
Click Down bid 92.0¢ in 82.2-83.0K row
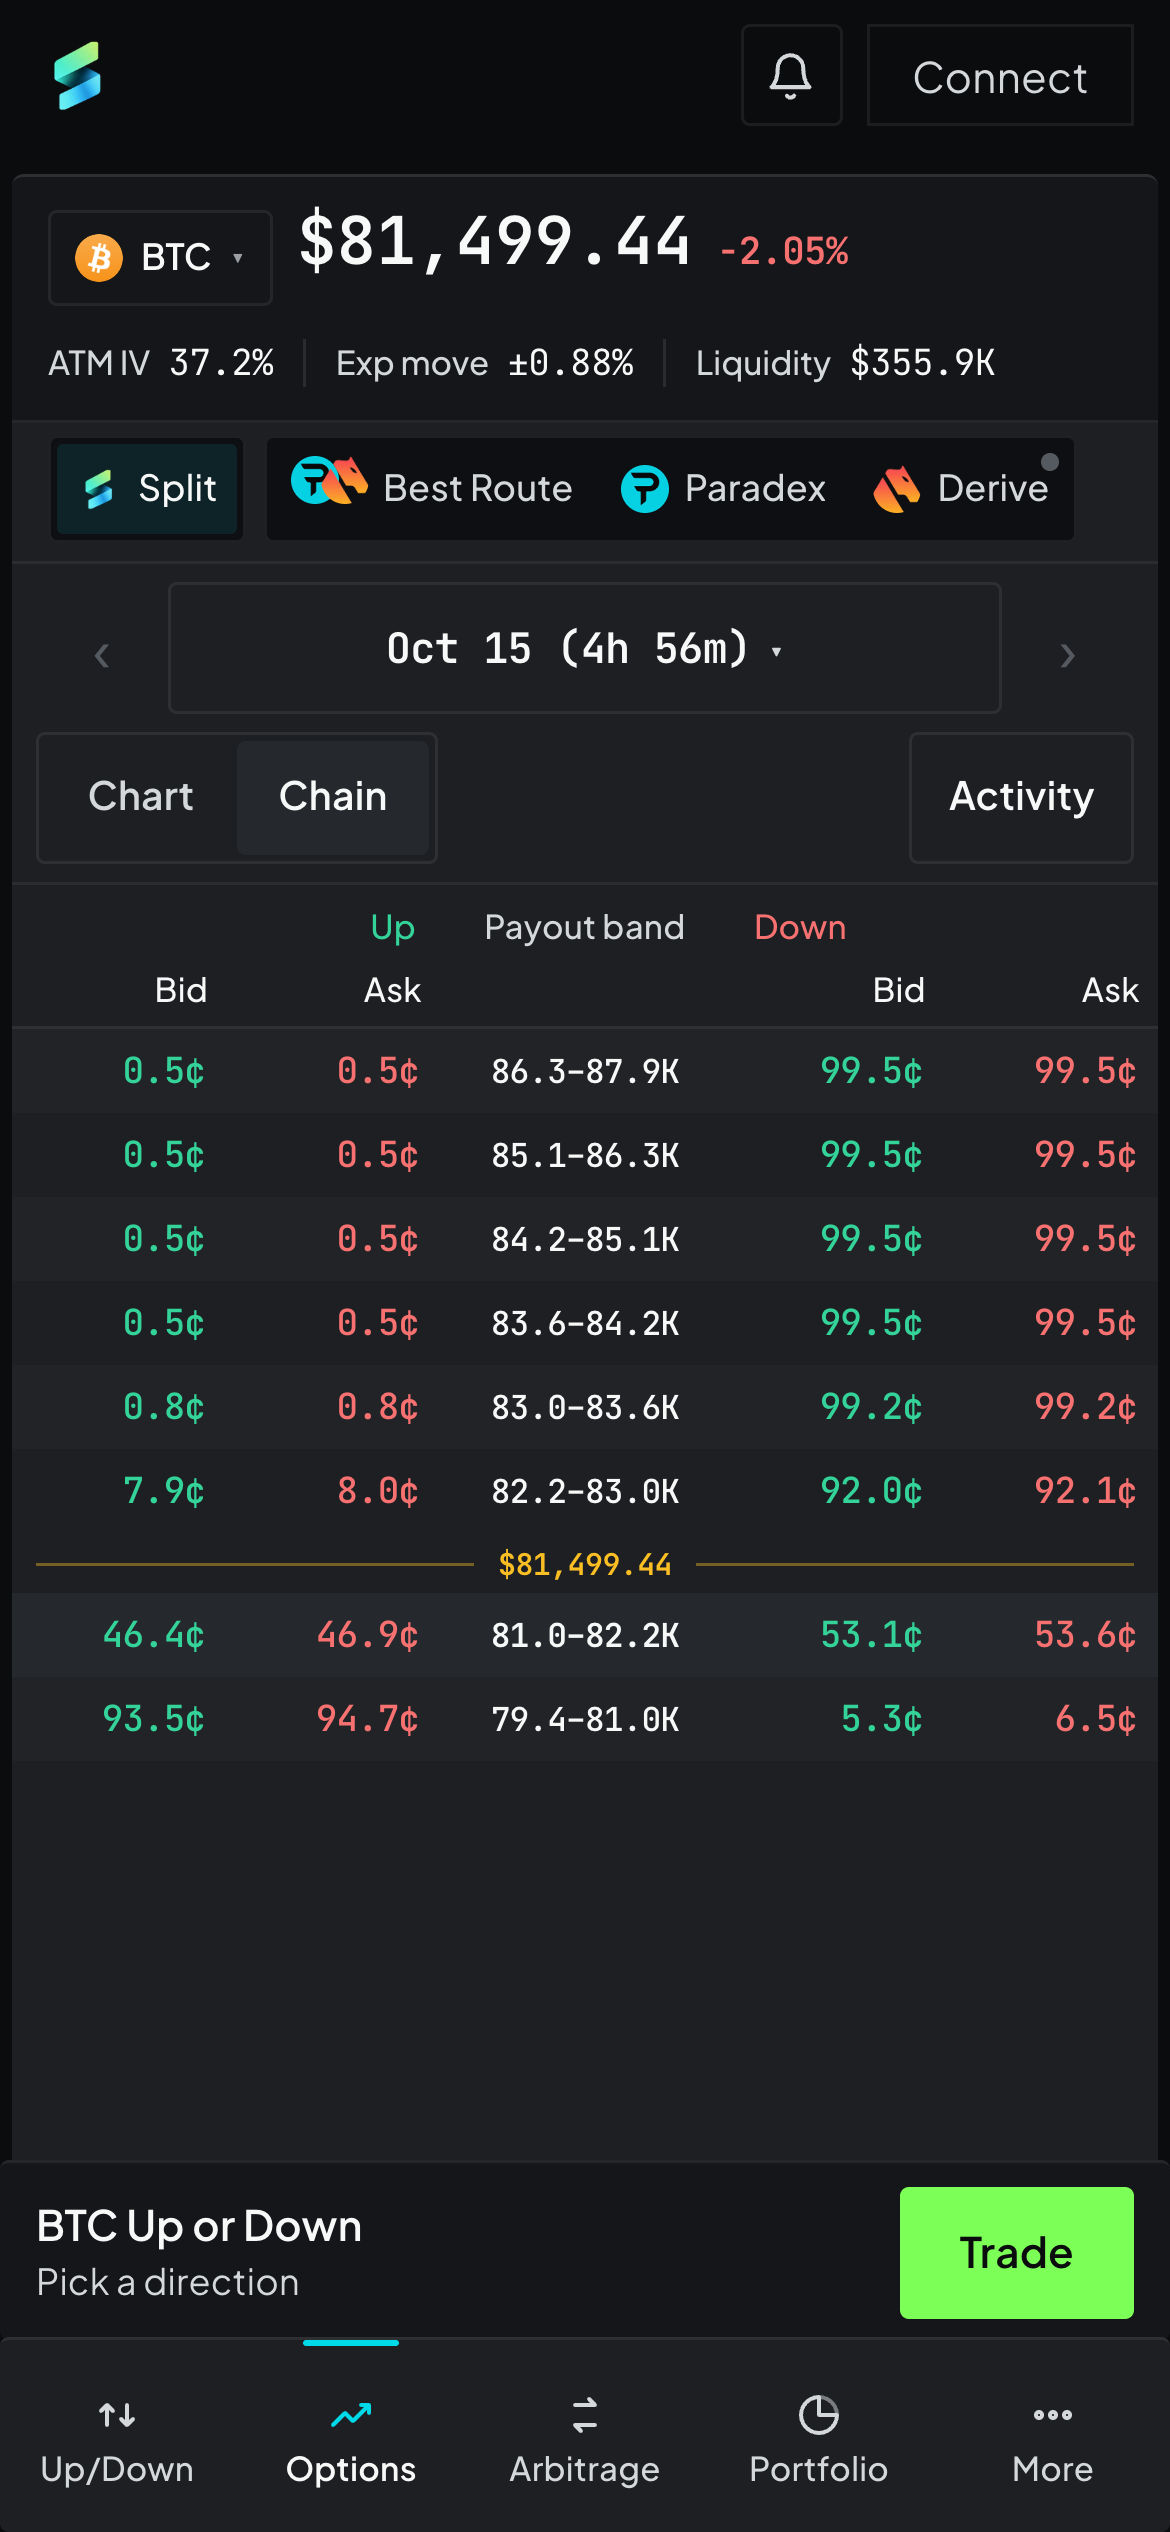tap(871, 1491)
